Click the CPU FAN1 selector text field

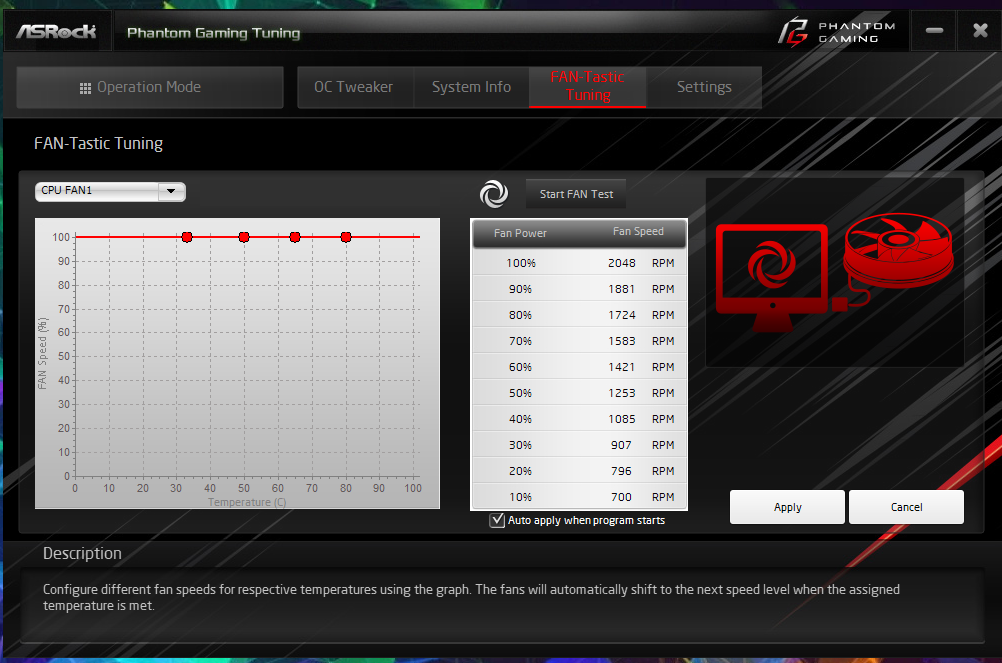tap(96, 191)
